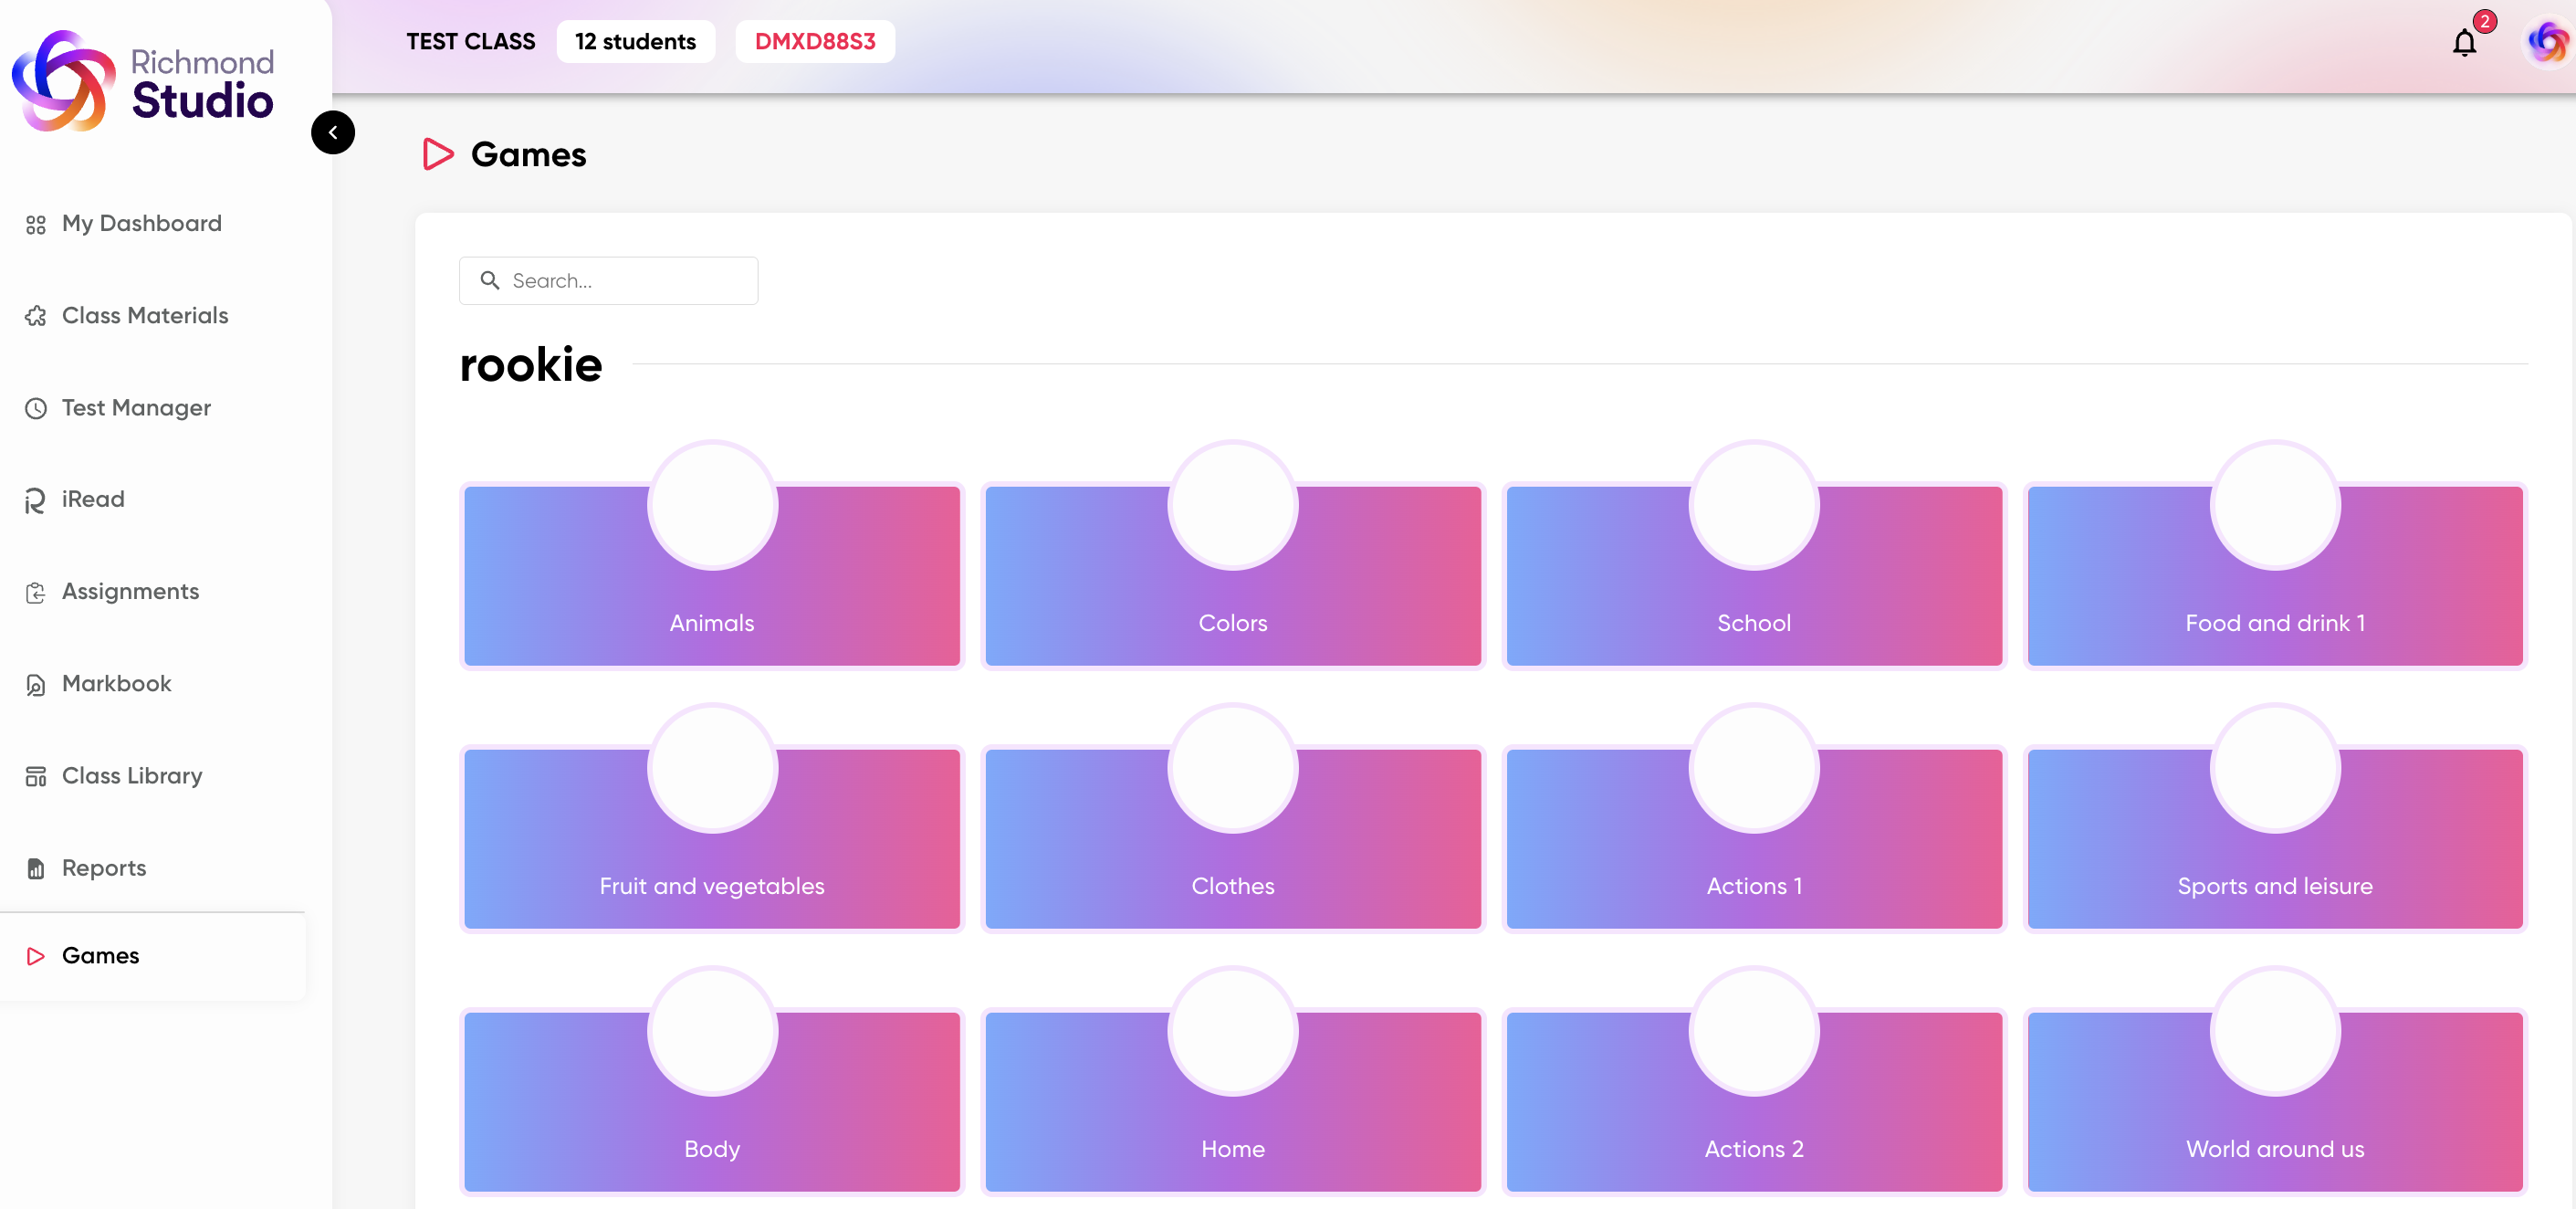Click the Markbook sidebar icon
The width and height of the screenshot is (2576, 1209).
point(36,684)
